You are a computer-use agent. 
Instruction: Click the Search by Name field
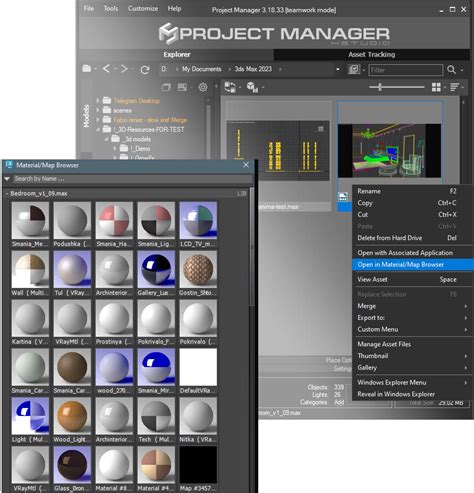pos(132,179)
